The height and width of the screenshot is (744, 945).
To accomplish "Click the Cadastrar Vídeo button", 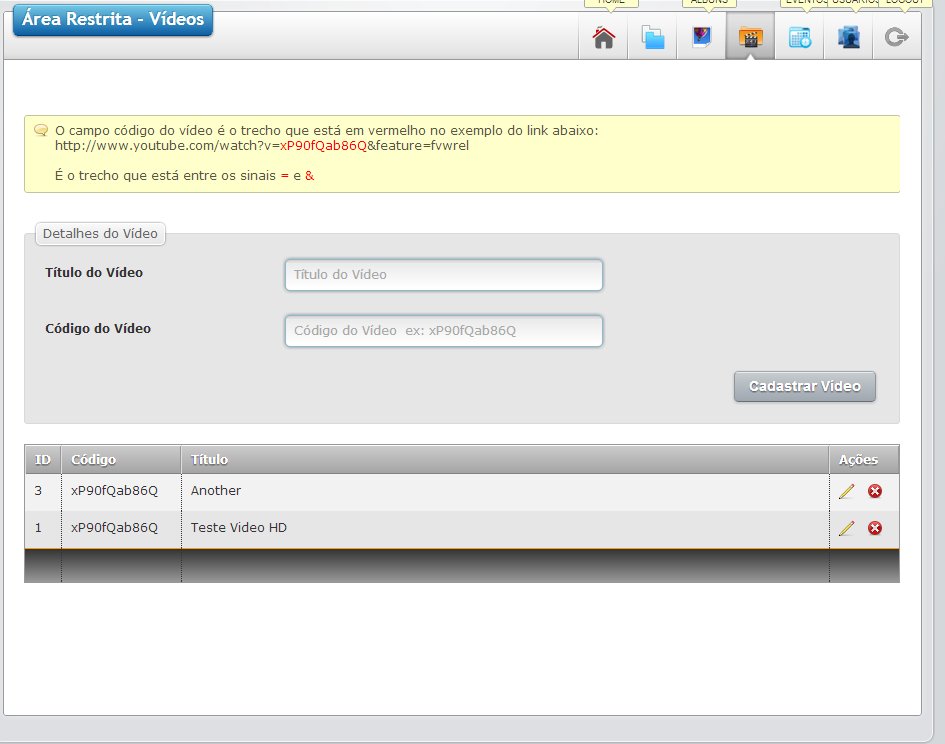I will pos(805,386).
